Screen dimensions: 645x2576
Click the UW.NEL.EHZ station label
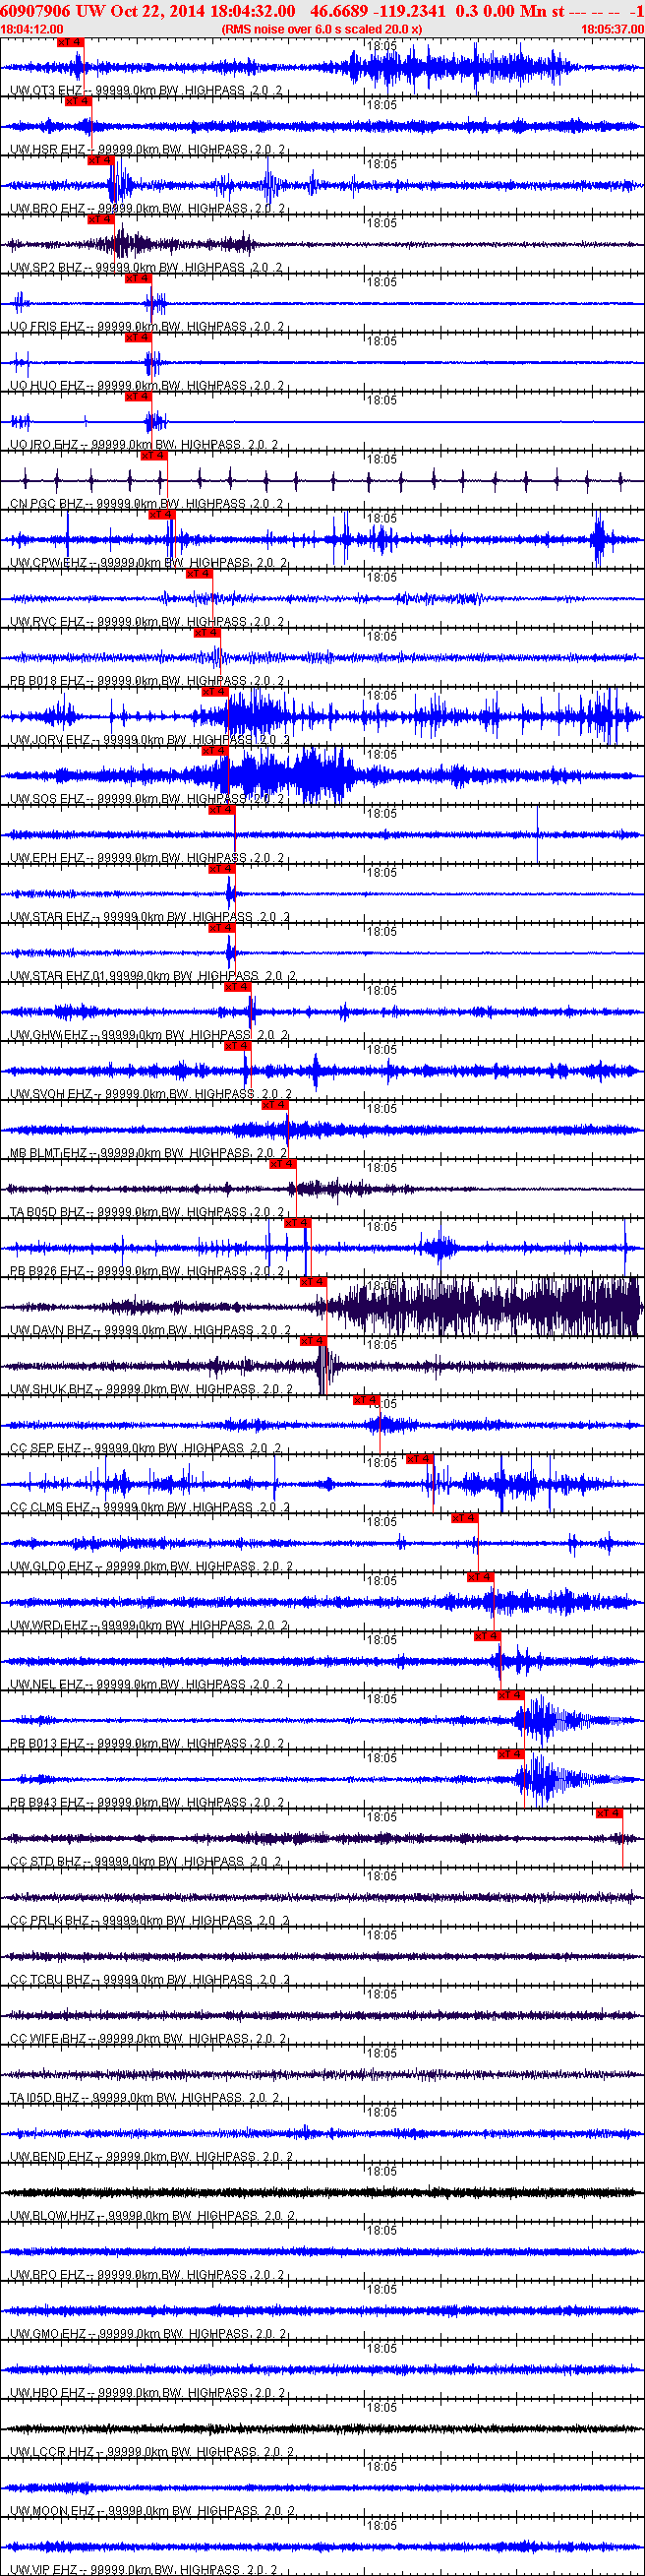pyautogui.click(x=147, y=1684)
